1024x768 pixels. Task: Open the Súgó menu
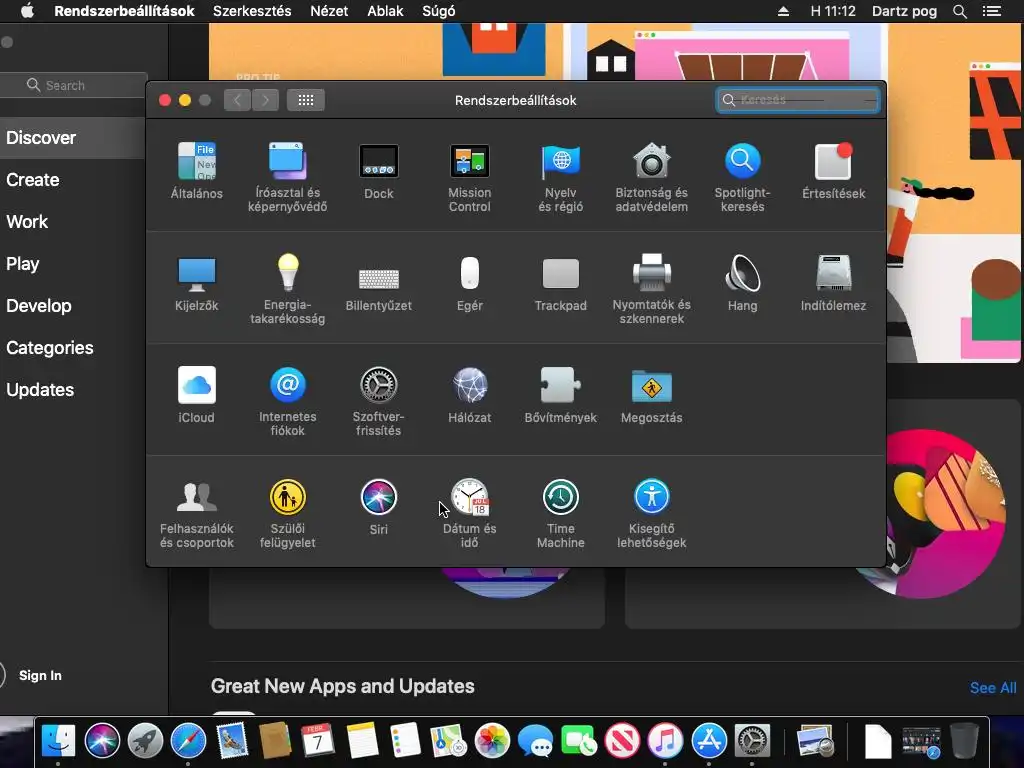click(439, 11)
